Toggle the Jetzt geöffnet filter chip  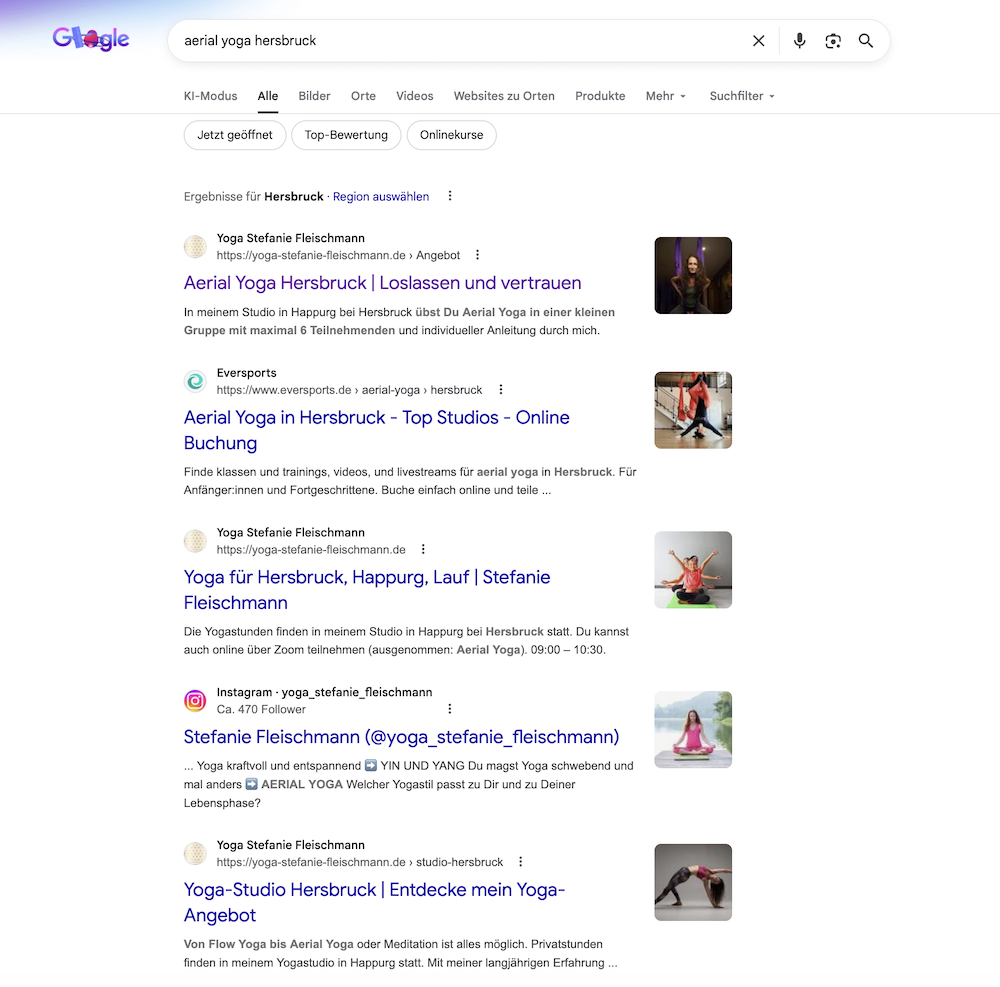point(235,135)
